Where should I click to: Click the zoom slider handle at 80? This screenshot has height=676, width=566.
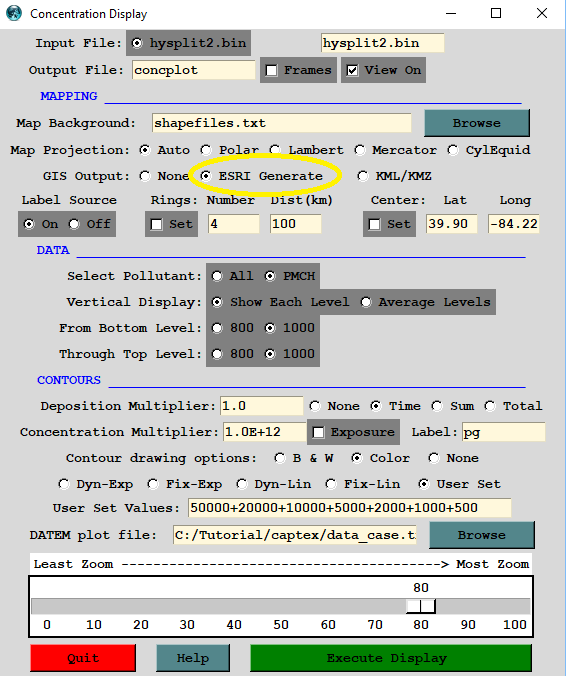point(421,606)
